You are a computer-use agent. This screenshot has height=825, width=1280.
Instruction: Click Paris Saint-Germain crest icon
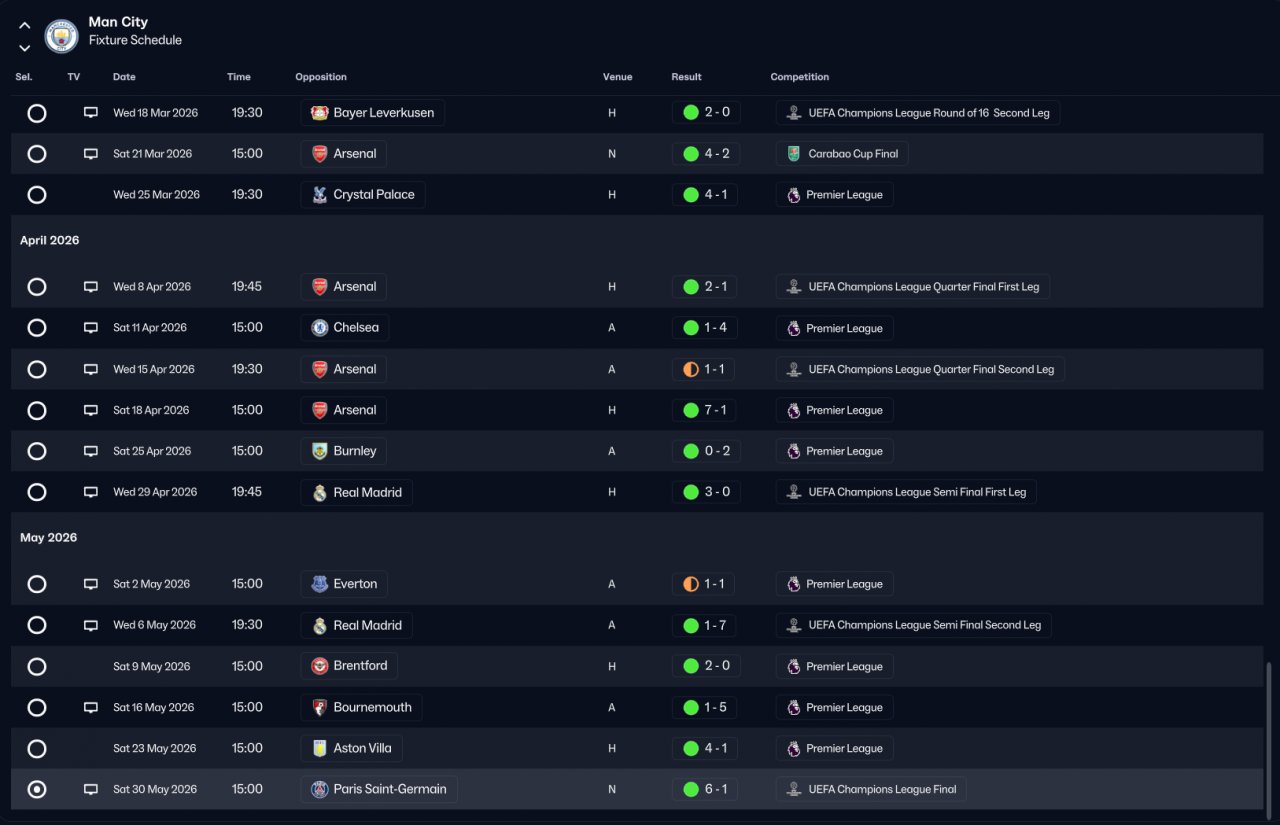pos(319,790)
